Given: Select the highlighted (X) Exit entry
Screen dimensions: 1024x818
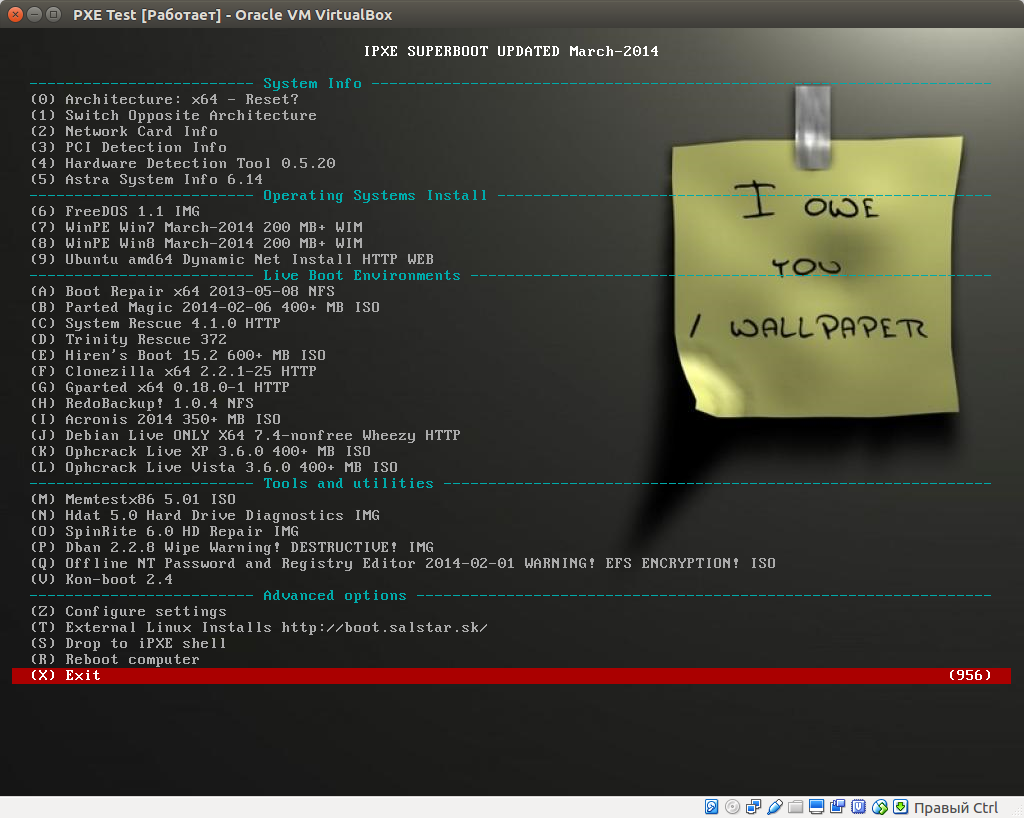Looking at the screenshot, I should coord(511,676).
